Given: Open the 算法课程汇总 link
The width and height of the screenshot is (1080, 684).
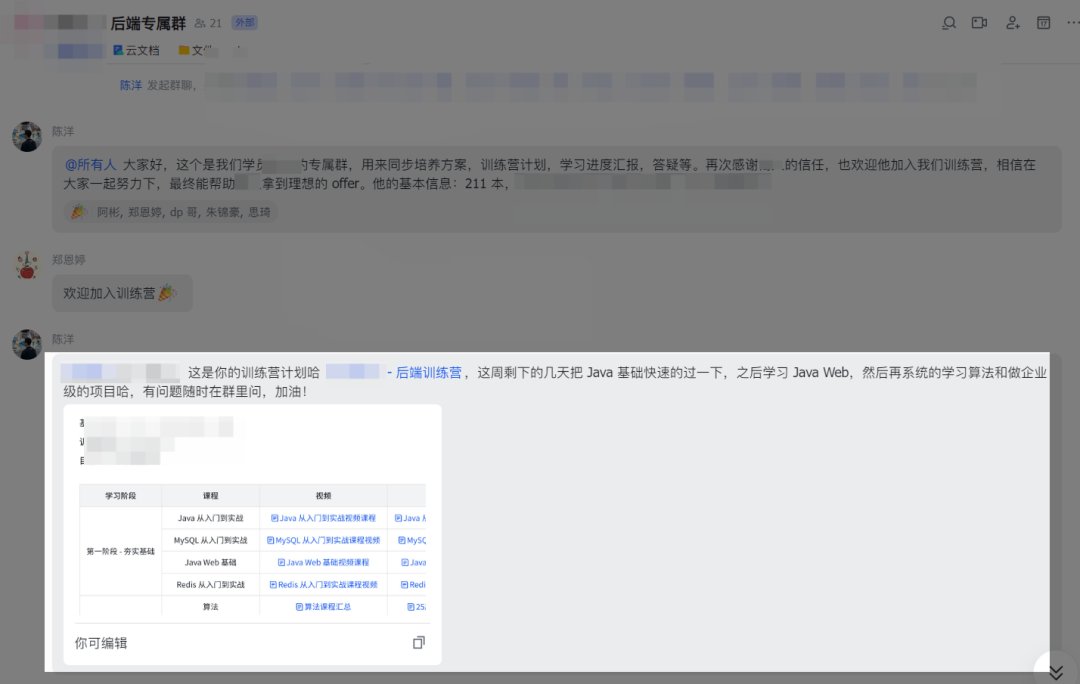Looking at the screenshot, I should click(x=324, y=607).
